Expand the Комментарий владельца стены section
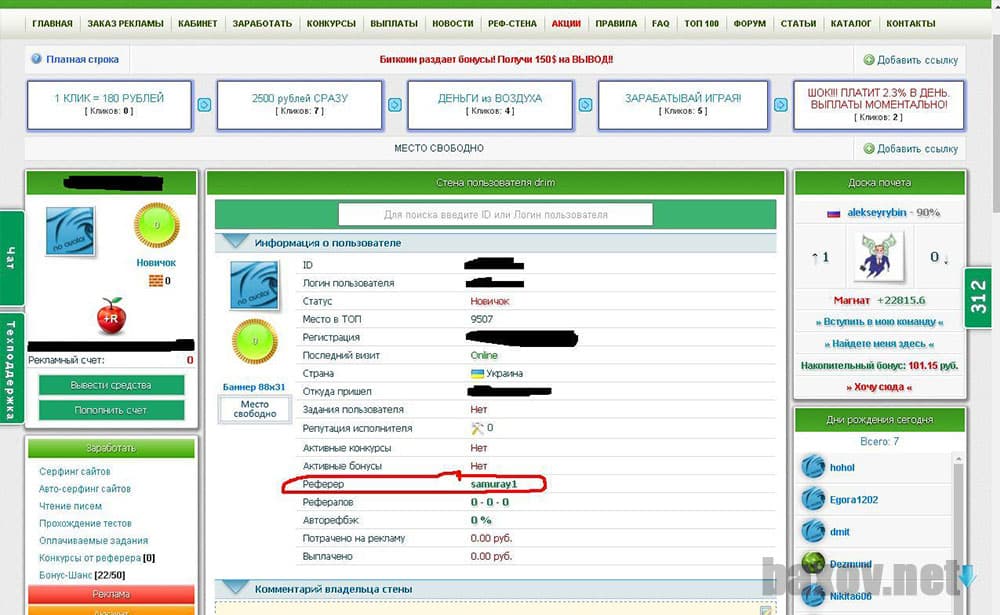 (236, 588)
